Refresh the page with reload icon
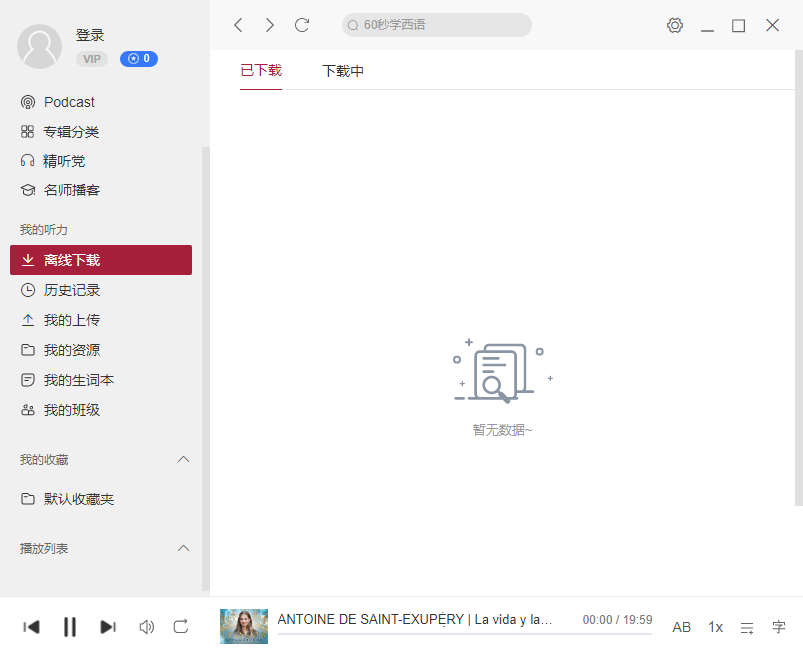Image resolution: width=803 pixels, height=656 pixels. click(x=302, y=25)
